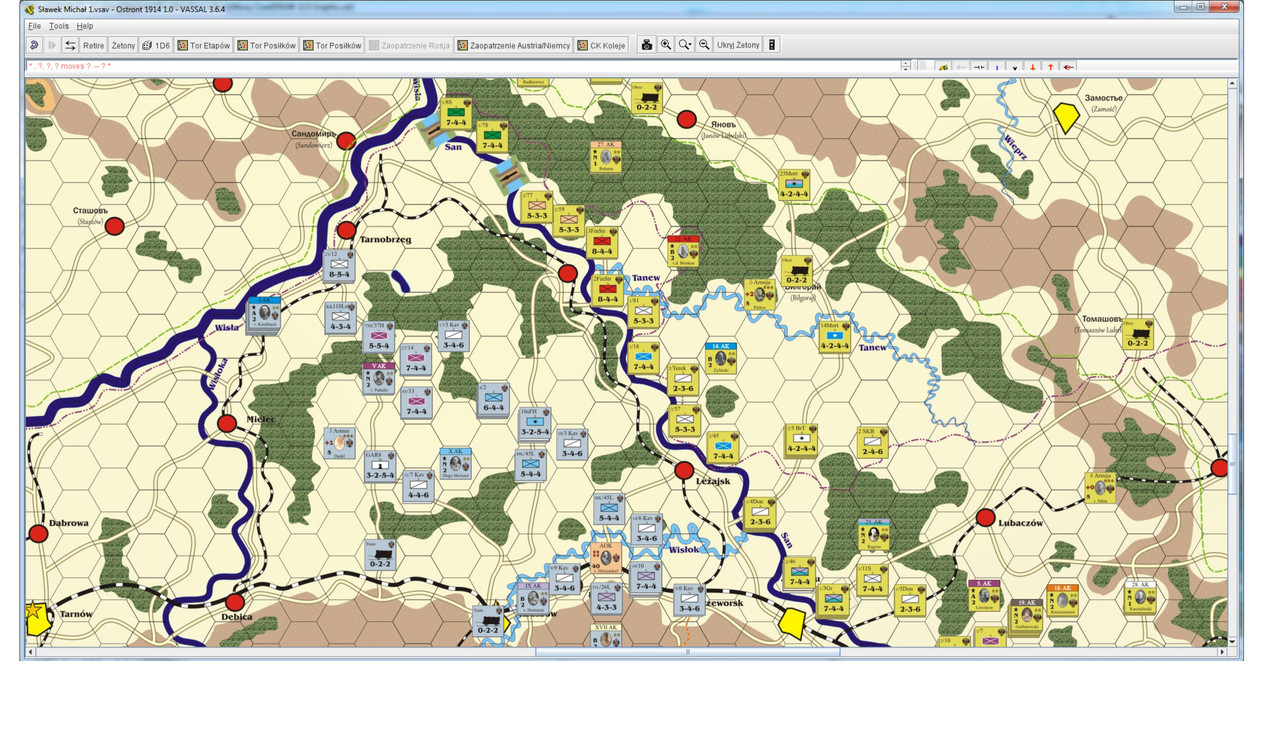
Task: Select the 5 Armia commander counter
Action: tap(759, 296)
